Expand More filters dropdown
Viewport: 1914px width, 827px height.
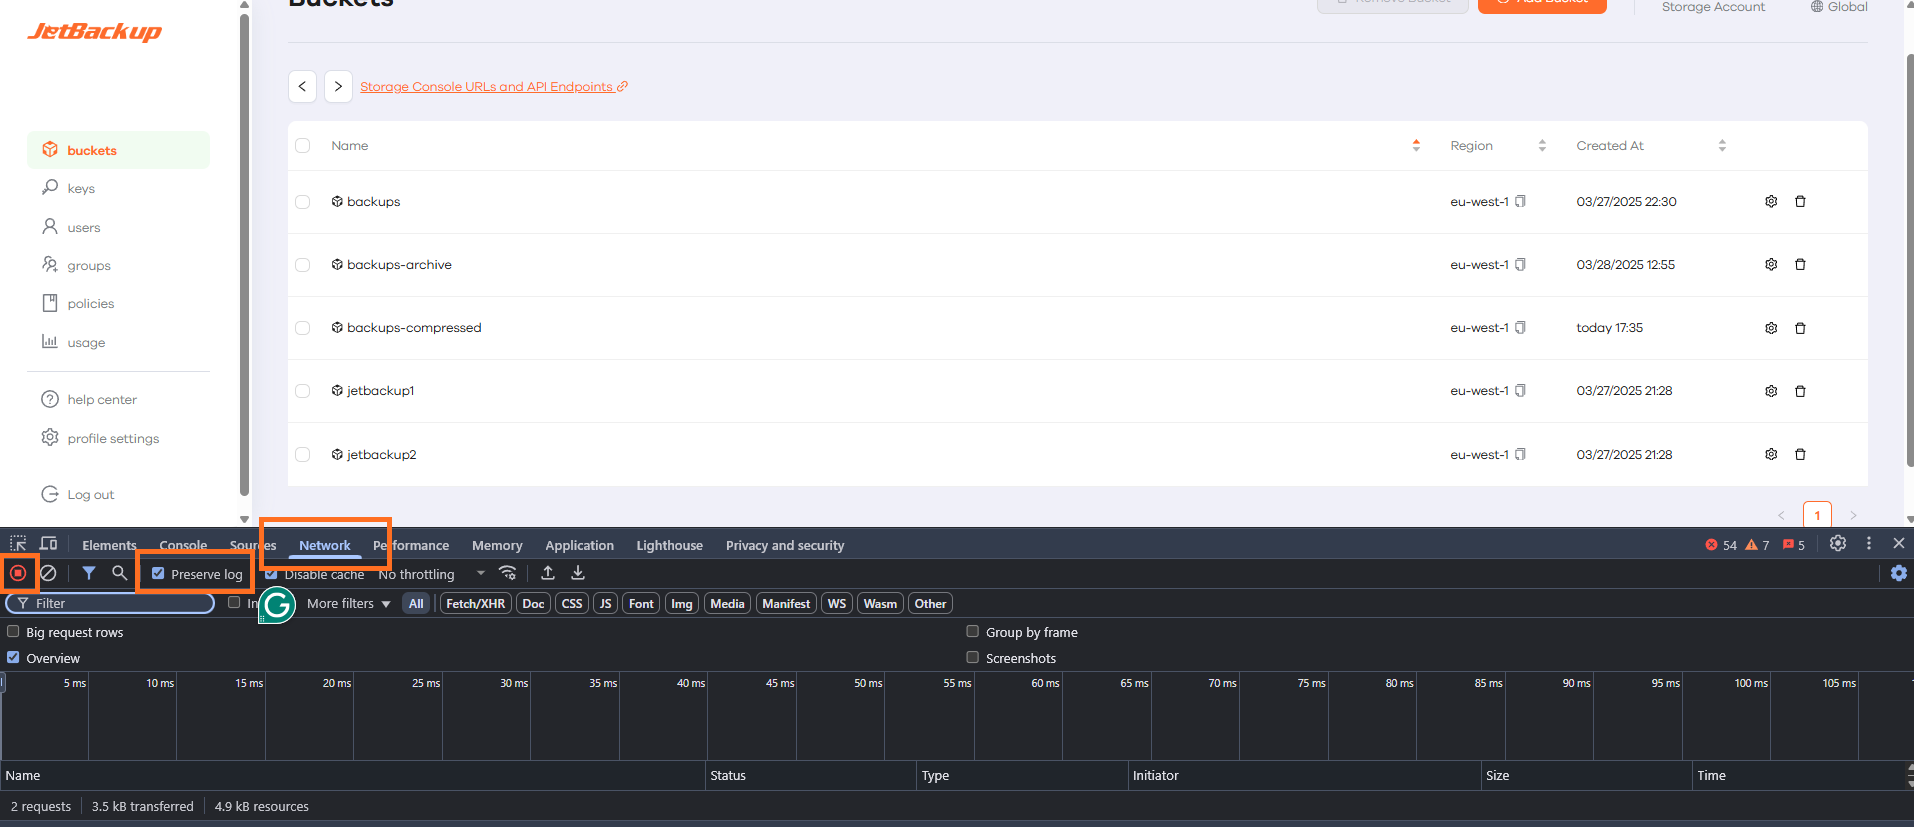(348, 603)
